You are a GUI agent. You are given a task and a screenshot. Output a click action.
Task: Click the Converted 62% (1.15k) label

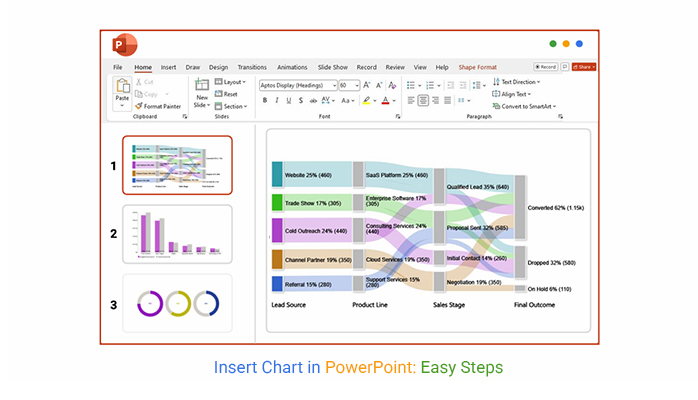(x=556, y=208)
